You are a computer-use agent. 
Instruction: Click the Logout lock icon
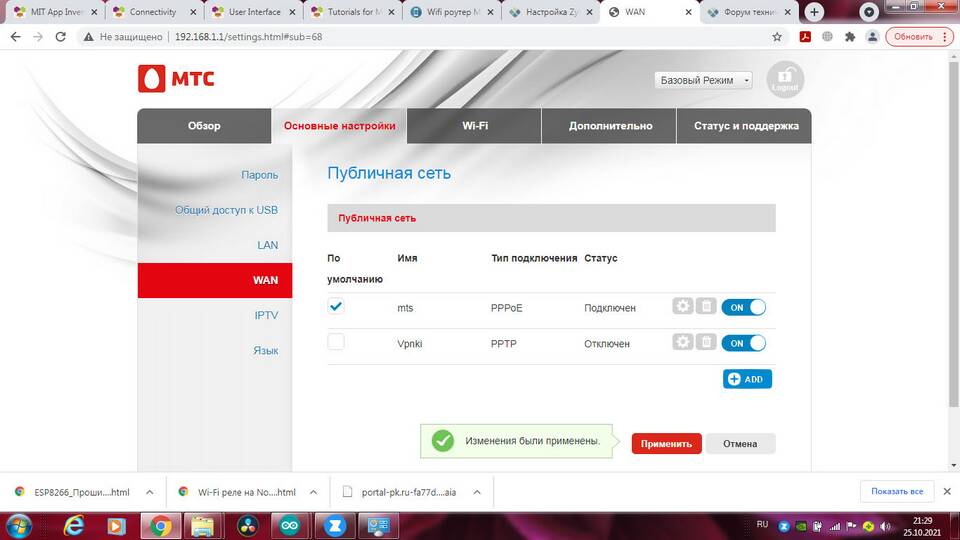point(785,79)
